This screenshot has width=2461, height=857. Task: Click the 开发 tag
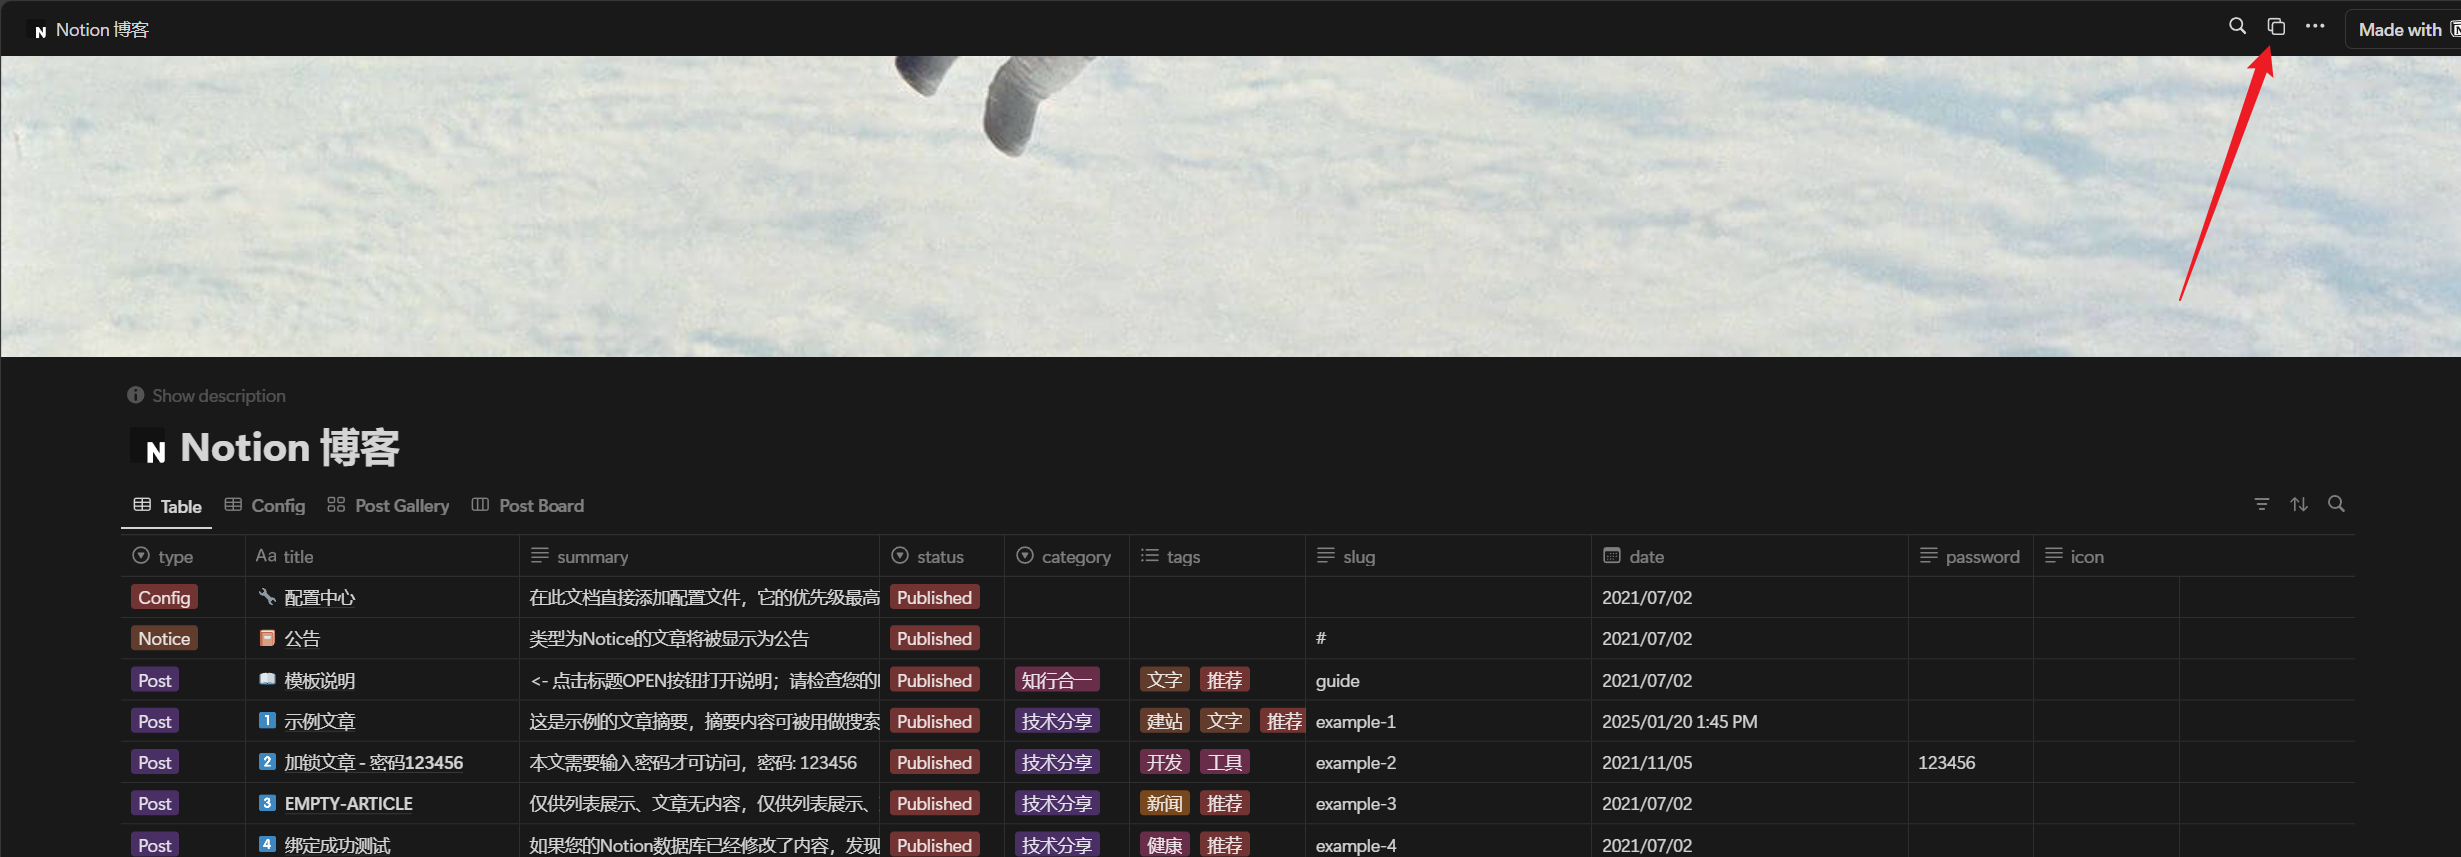coord(1164,762)
